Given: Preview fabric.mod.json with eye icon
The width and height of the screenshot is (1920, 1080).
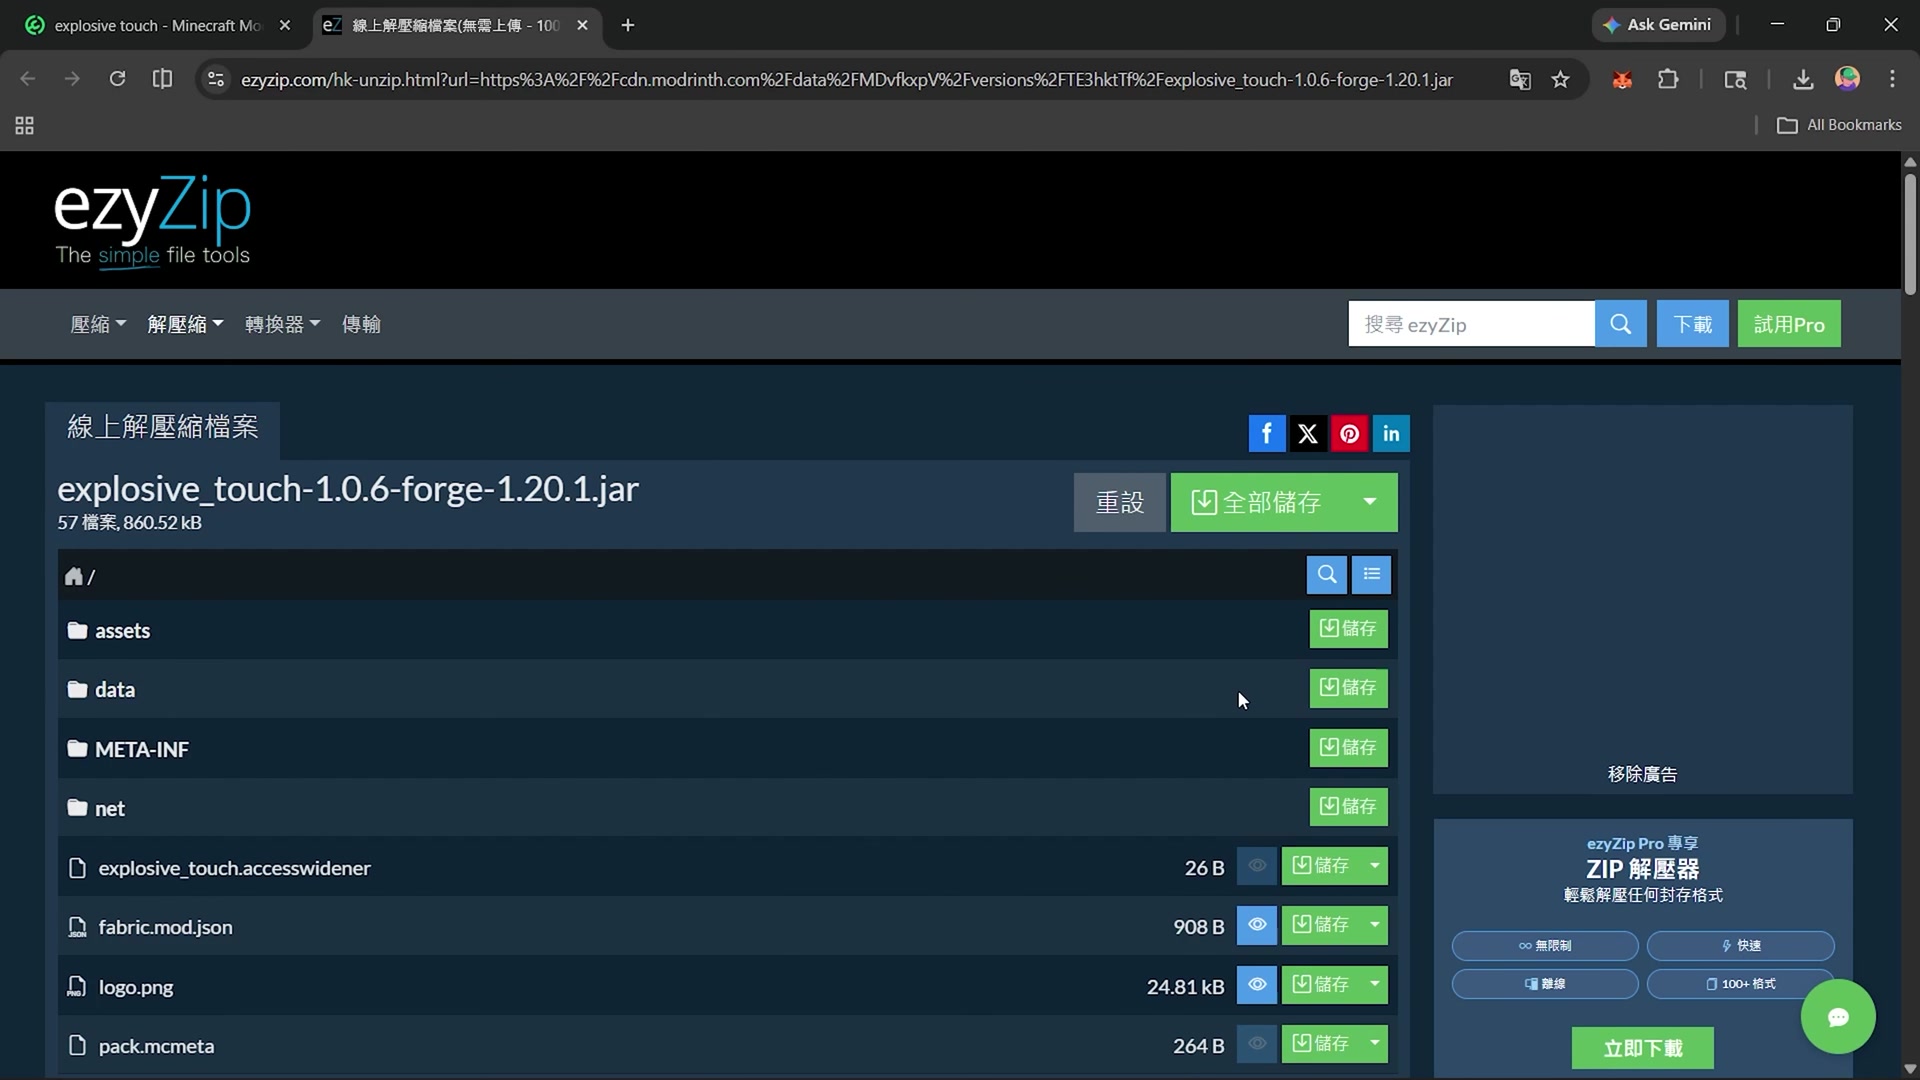Looking at the screenshot, I should pyautogui.click(x=1256, y=925).
